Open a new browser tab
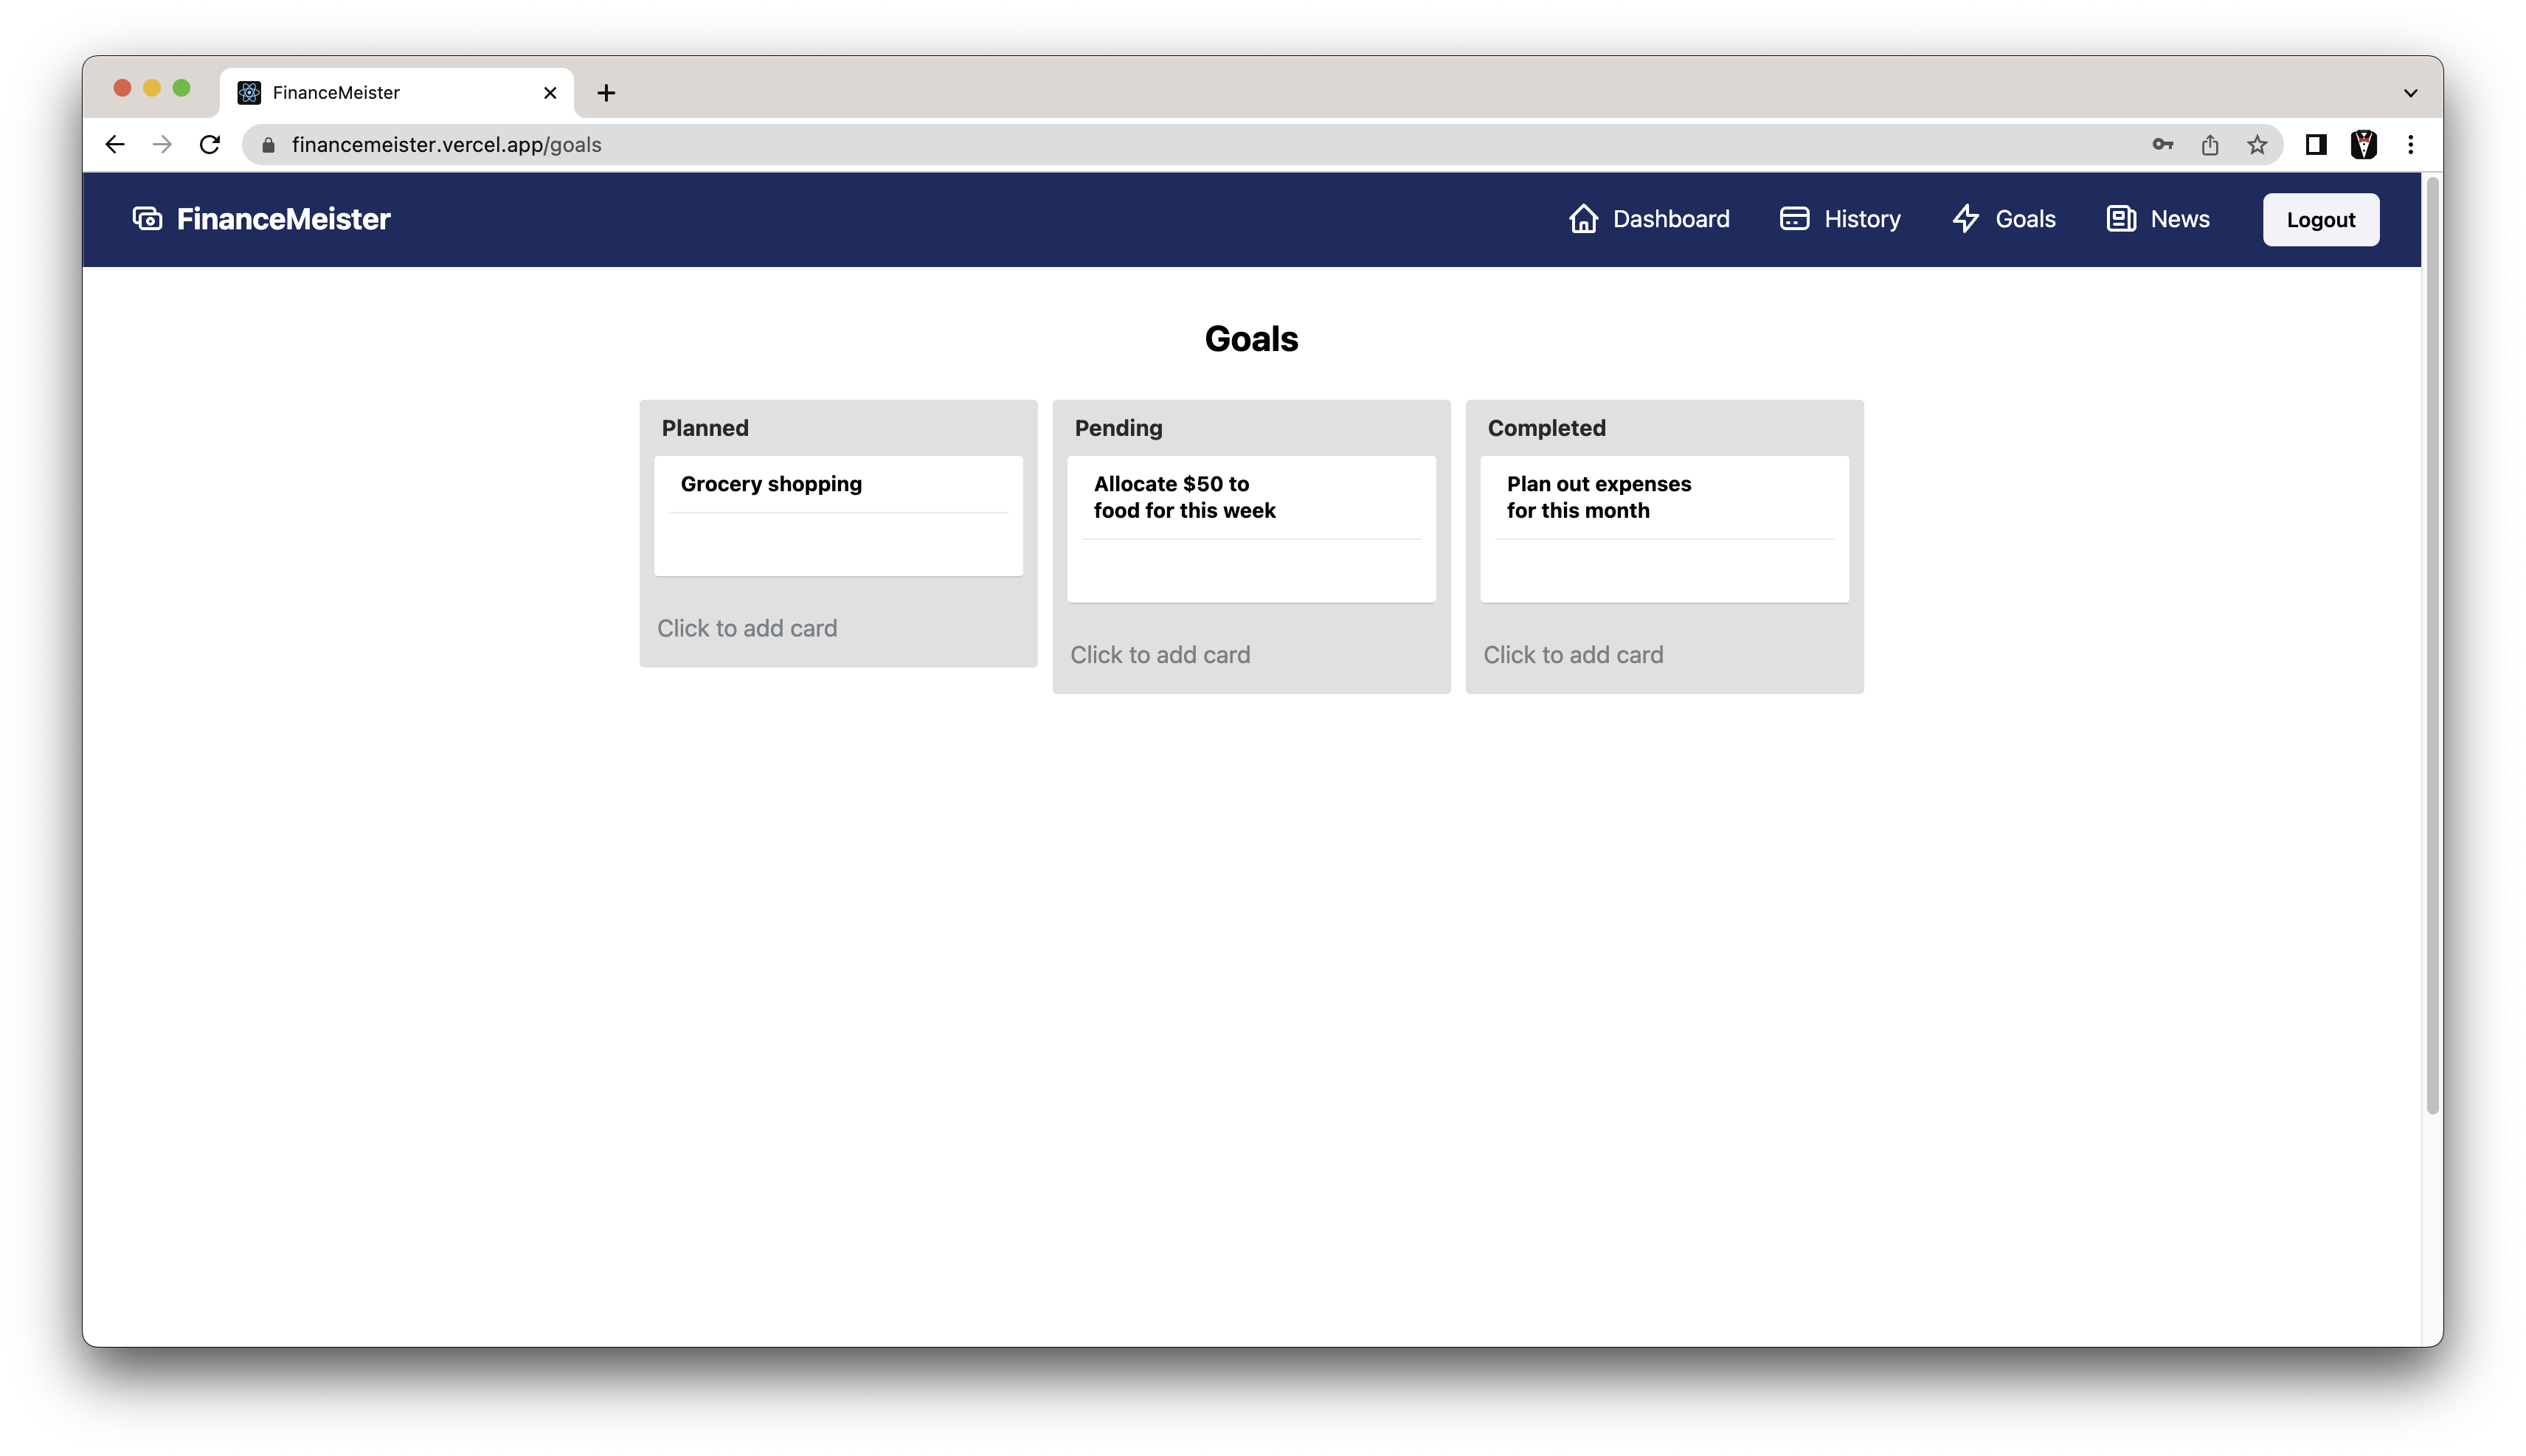The width and height of the screenshot is (2526, 1456). pyautogui.click(x=606, y=93)
